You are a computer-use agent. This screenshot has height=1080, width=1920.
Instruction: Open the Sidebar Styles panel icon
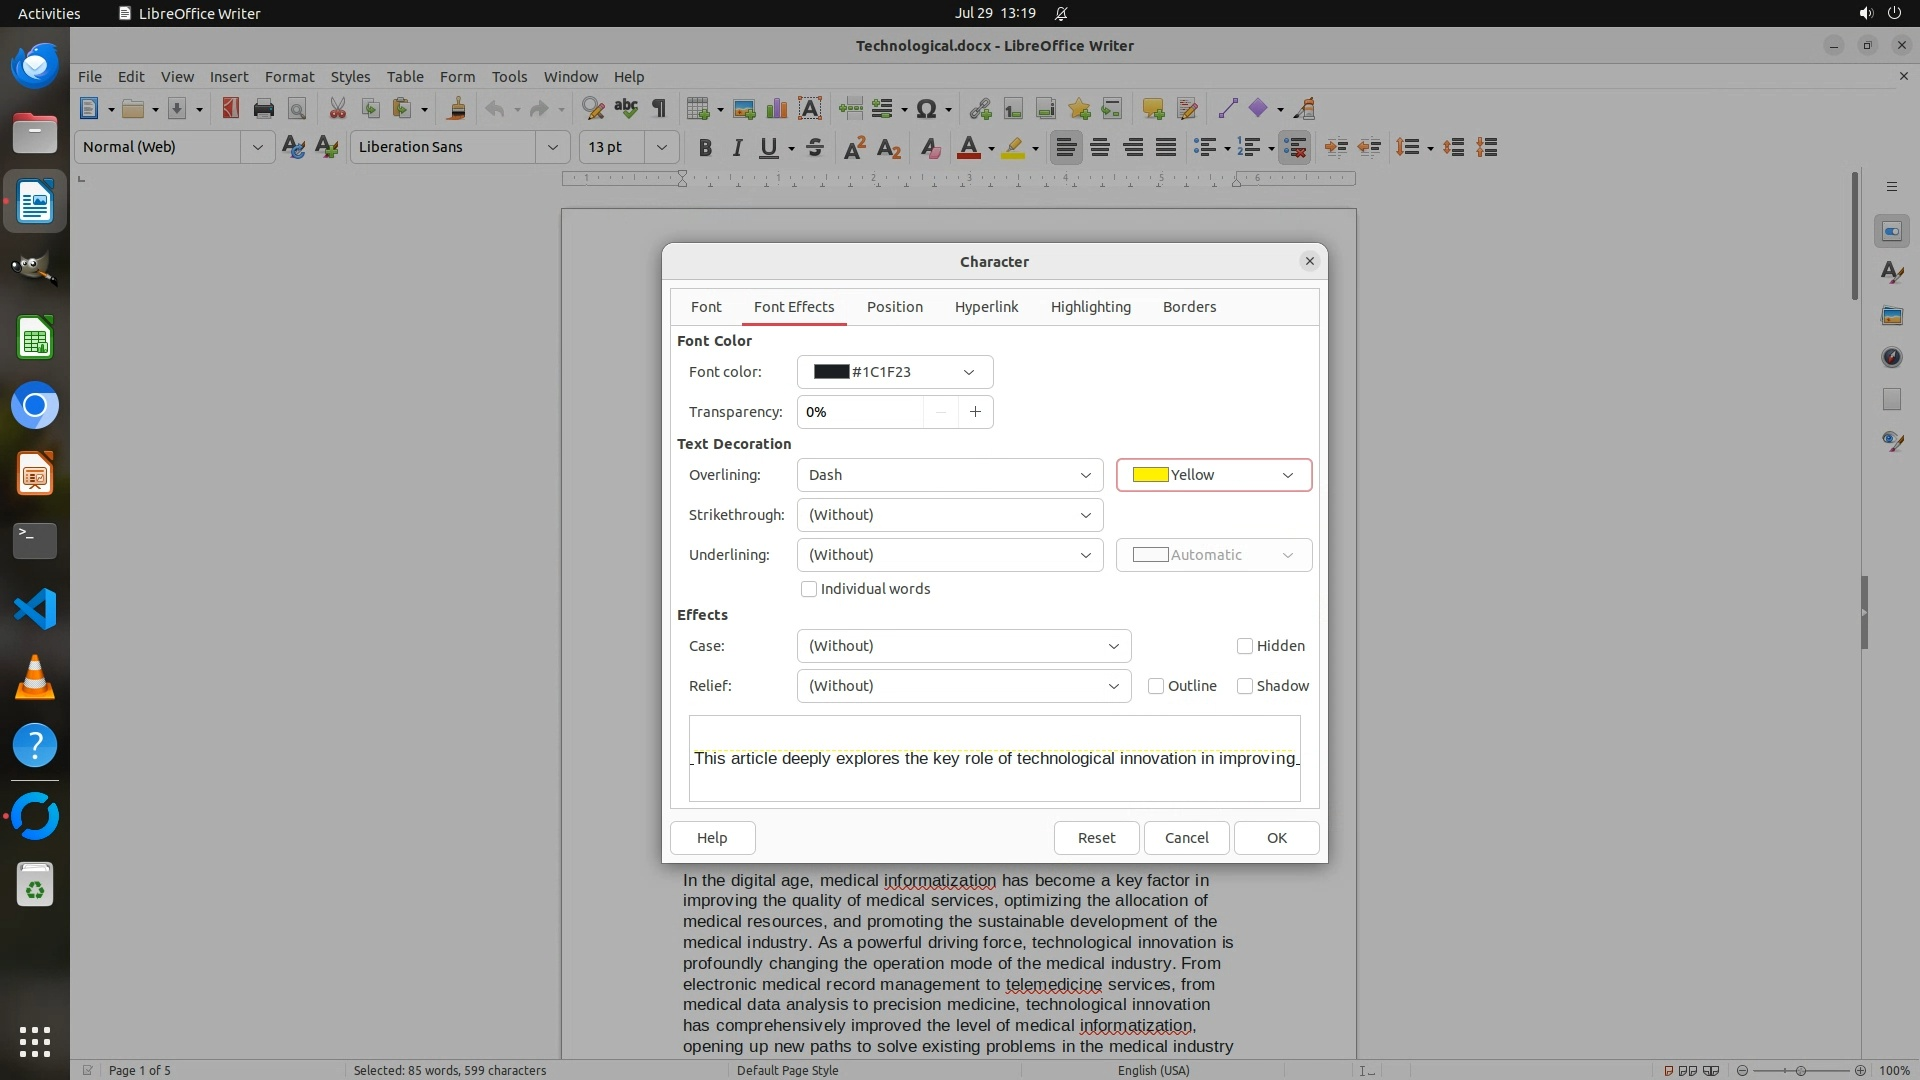click(x=1891, y=273)
